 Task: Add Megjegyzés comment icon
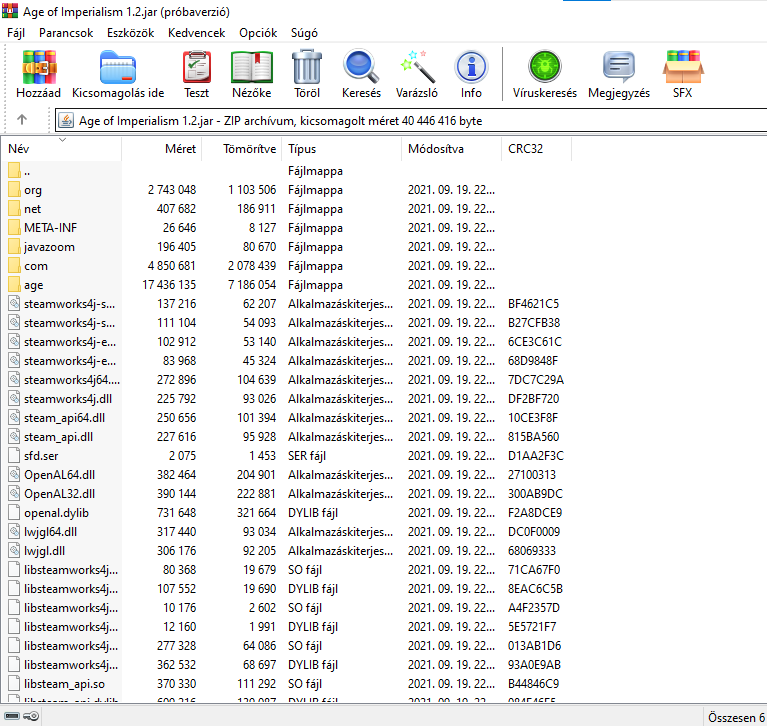pyautogui.click(x=619, y=67)
